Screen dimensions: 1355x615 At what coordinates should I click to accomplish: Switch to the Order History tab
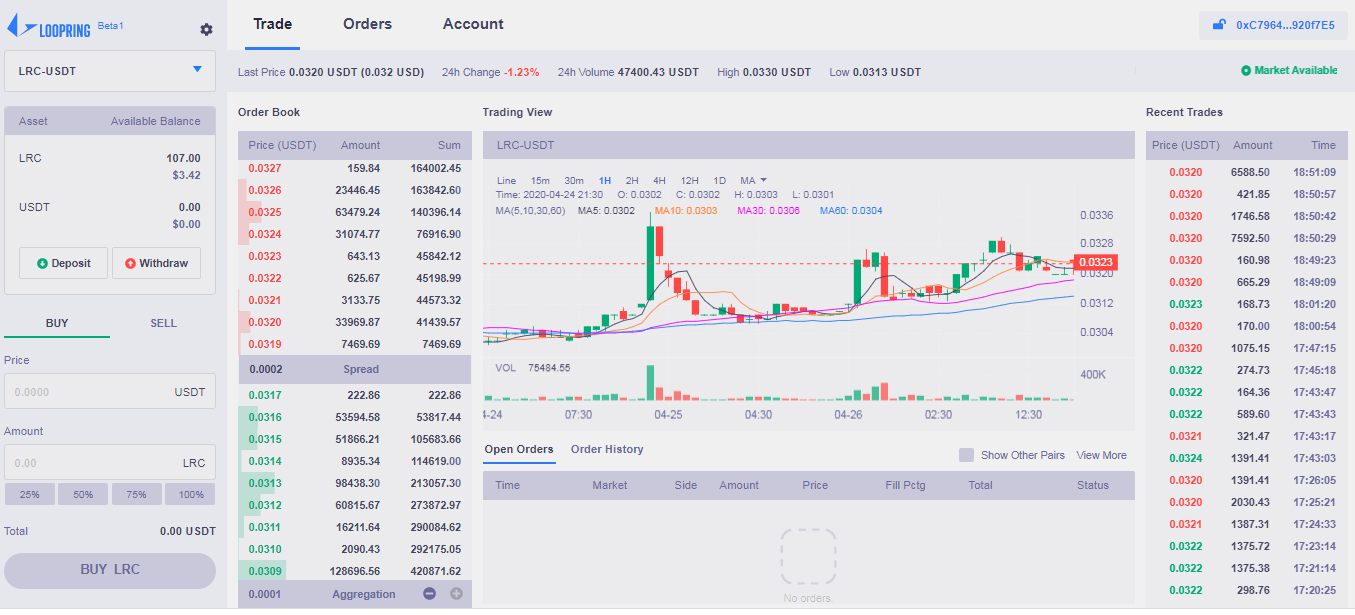pyautogui.click(x=607, y=450)
